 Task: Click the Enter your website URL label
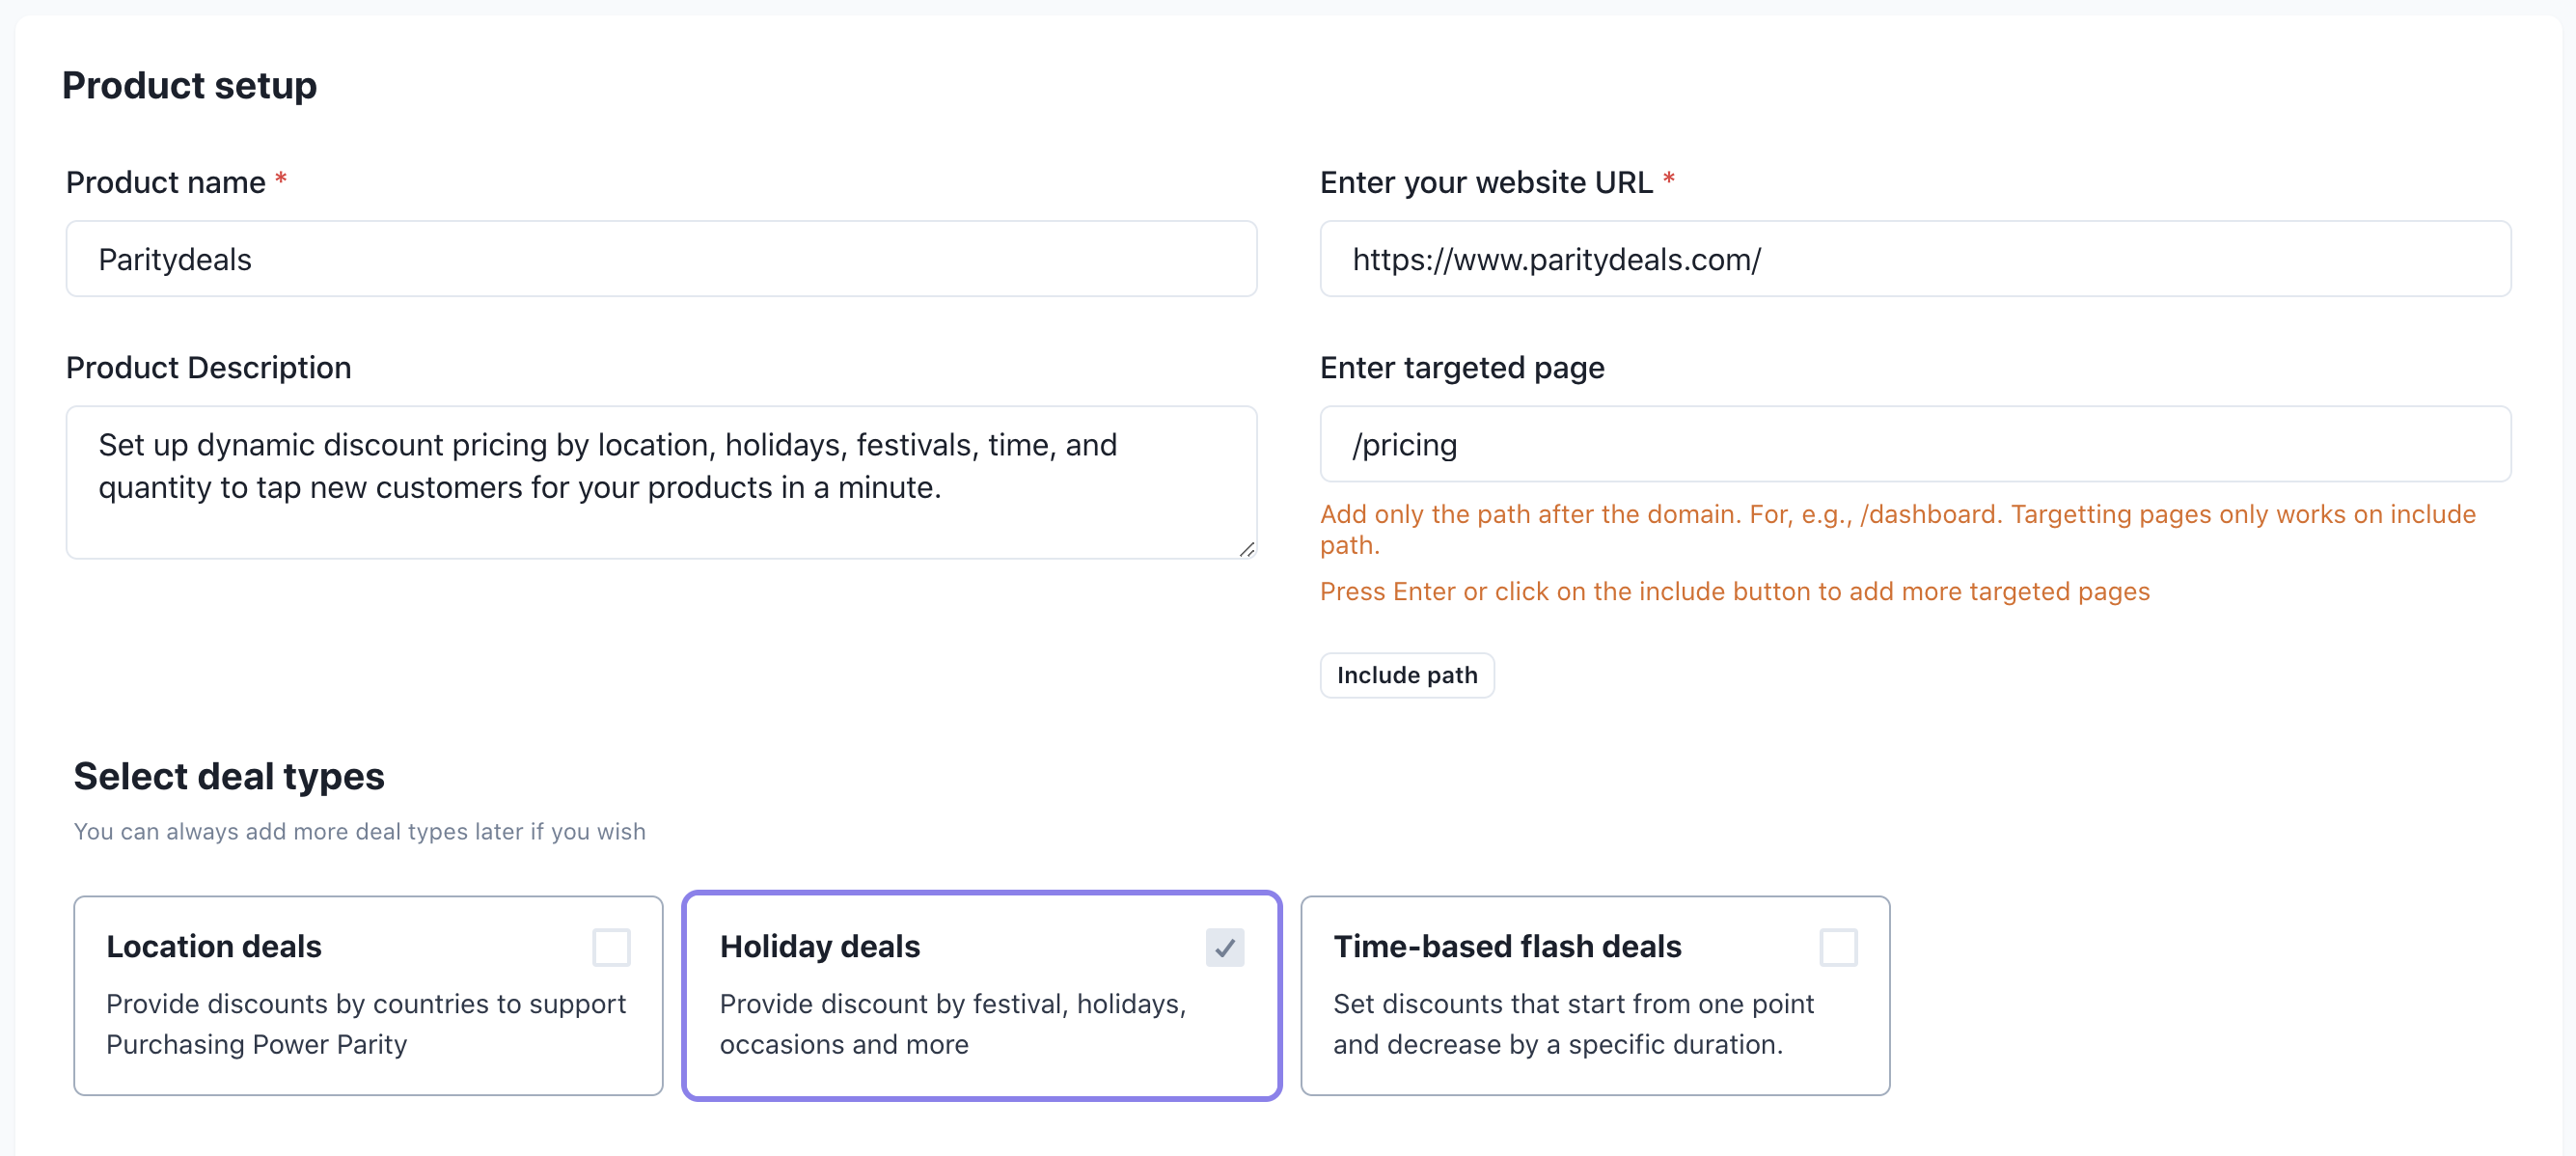[1486, 182]
